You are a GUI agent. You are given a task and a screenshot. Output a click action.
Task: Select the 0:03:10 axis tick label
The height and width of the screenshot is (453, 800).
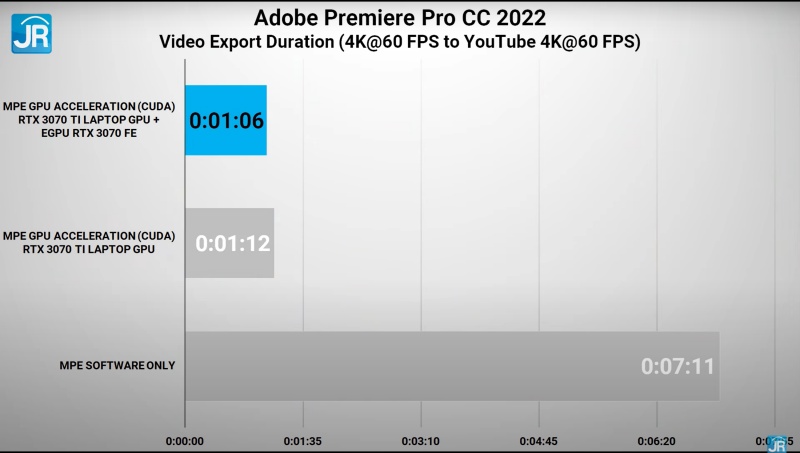tap(421, 439)
